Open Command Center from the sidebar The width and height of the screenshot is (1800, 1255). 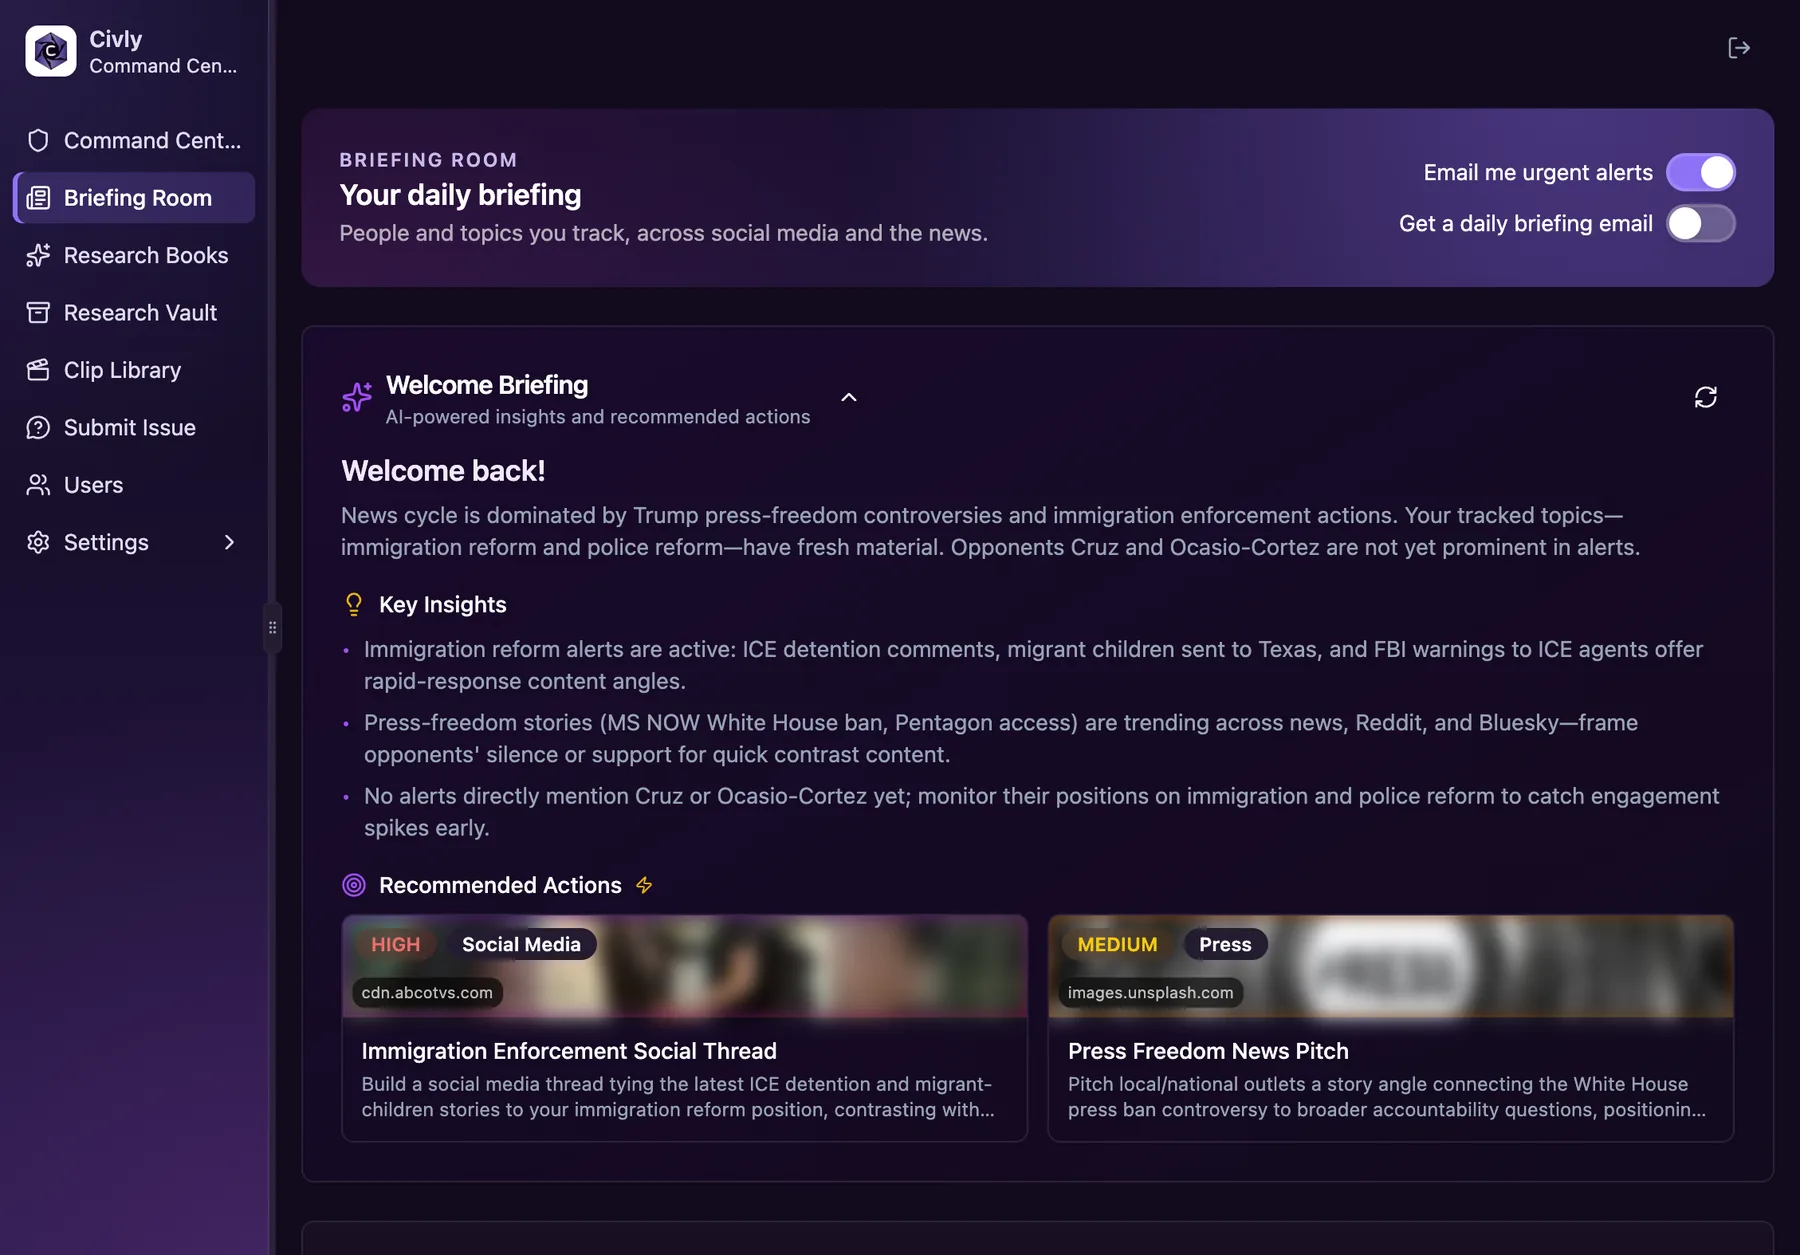tap(134, 140)
